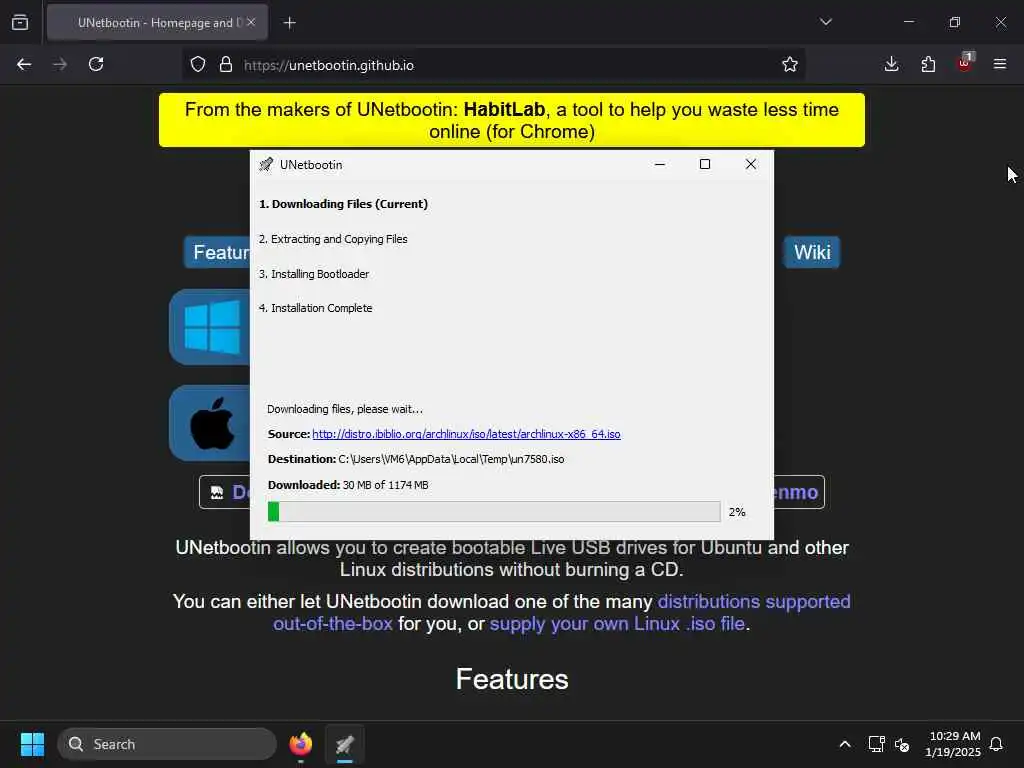Show hidden system tray icons chevron
The image size is (1024, 768).
click(844, 744)
